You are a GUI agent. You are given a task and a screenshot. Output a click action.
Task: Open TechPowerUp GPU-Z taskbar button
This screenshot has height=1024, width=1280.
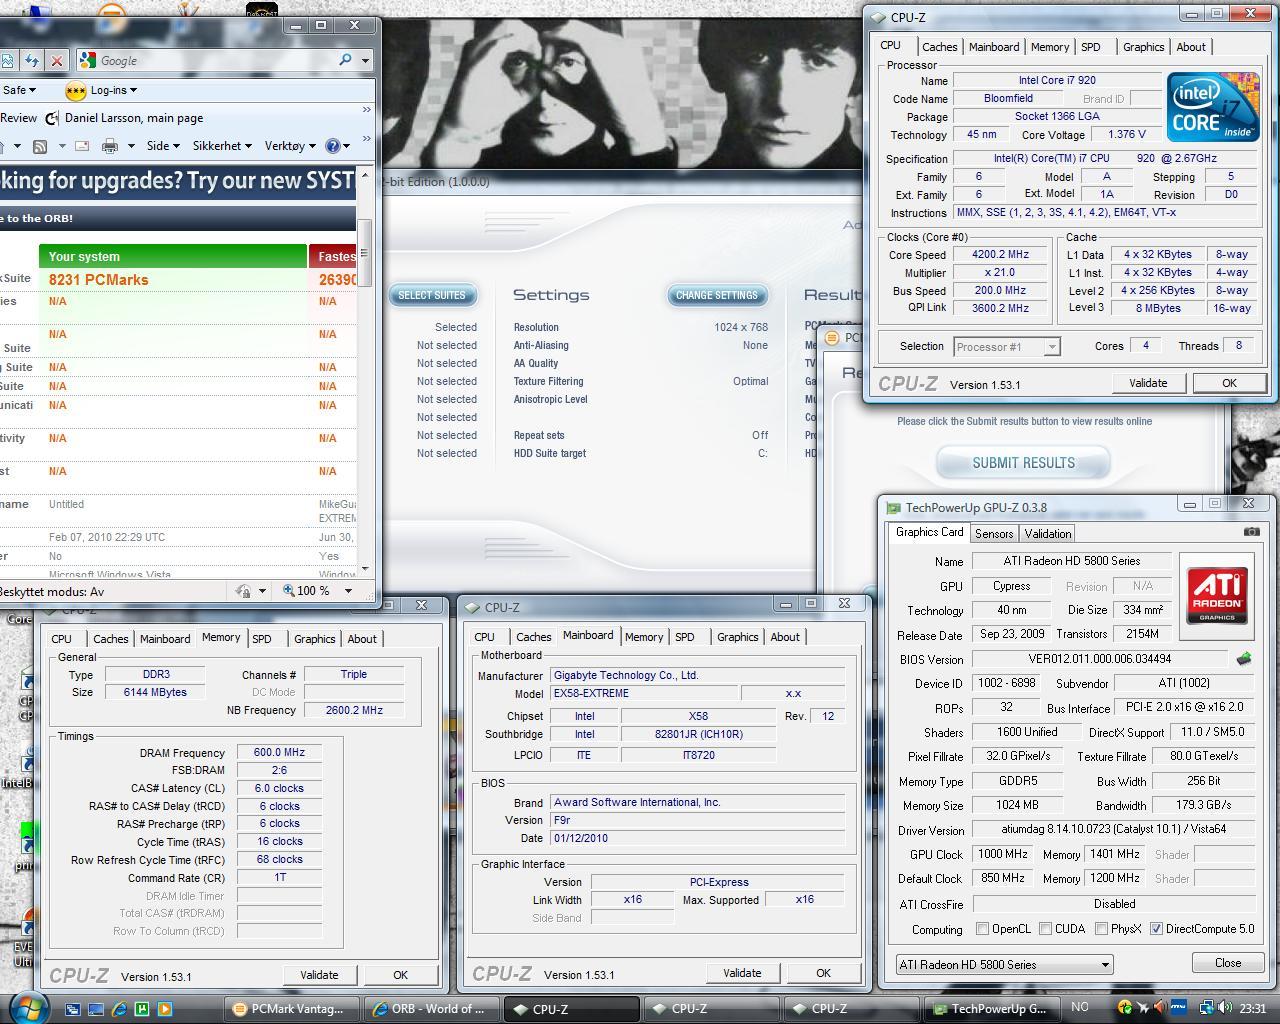point(990,1009)
